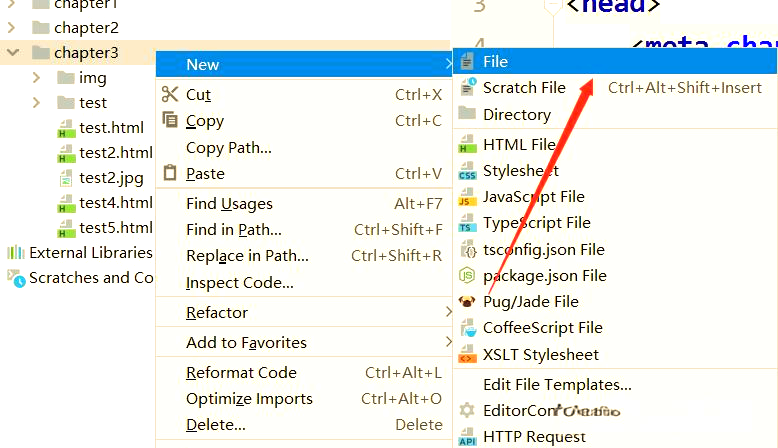Click Directory label in submenu
Viewport: 778px width, 448px height.
[x=517, y=115]
